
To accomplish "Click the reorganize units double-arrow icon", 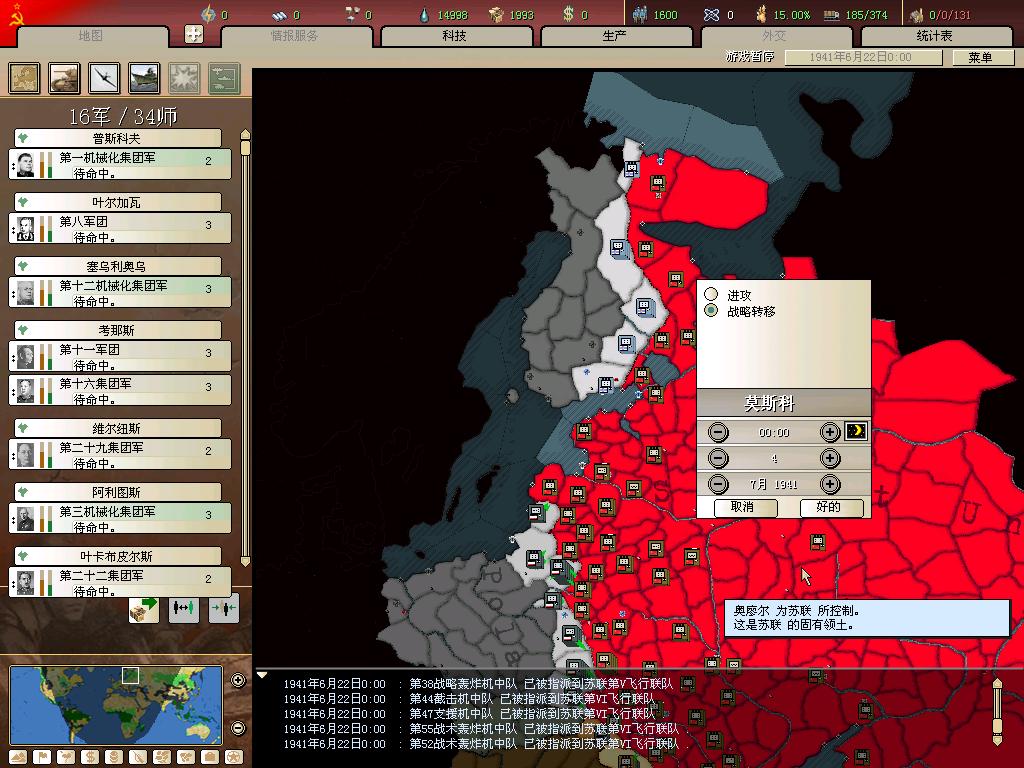I will pos(184,609).
